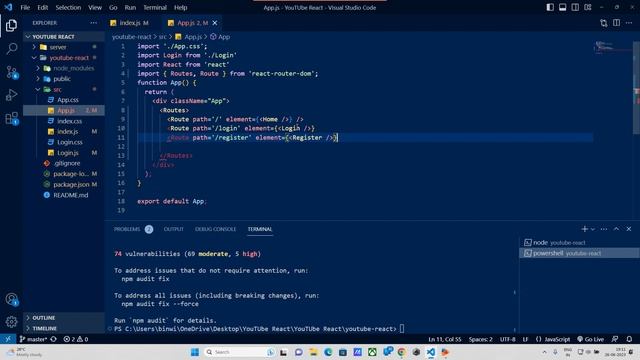Open the Manage gear icon
640x360 pixels.
[11, 322]
